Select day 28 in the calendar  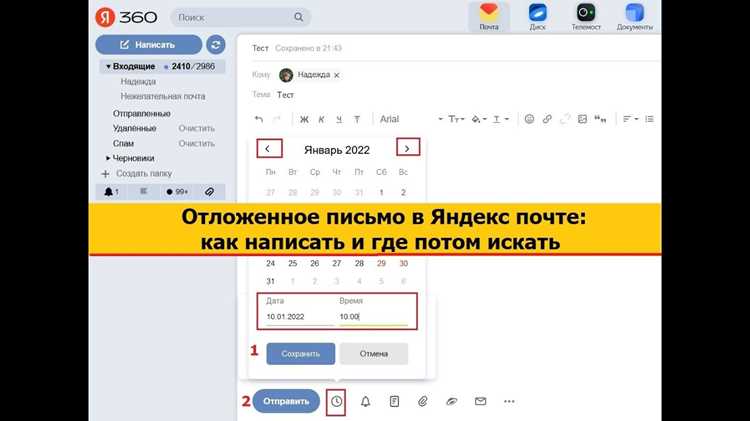tap(359, 263)
